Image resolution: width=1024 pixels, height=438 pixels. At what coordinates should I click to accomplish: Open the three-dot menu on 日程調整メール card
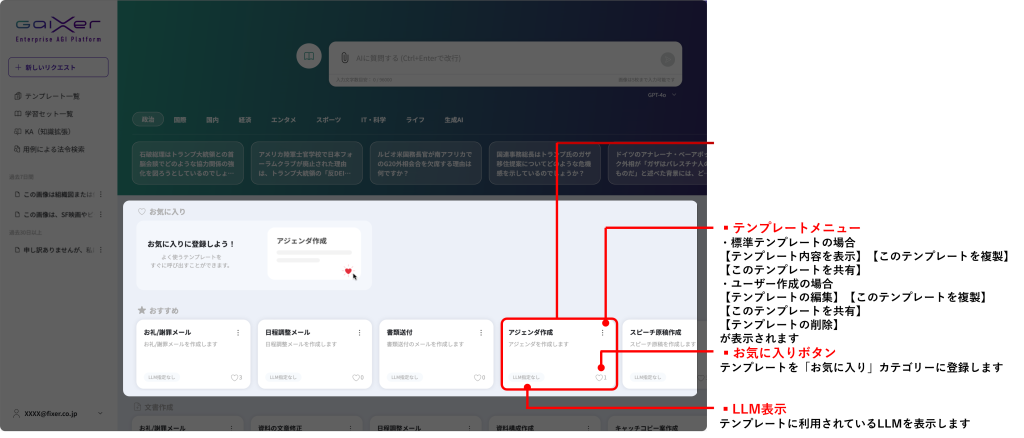pyautogui.click(x=360, y=332)
